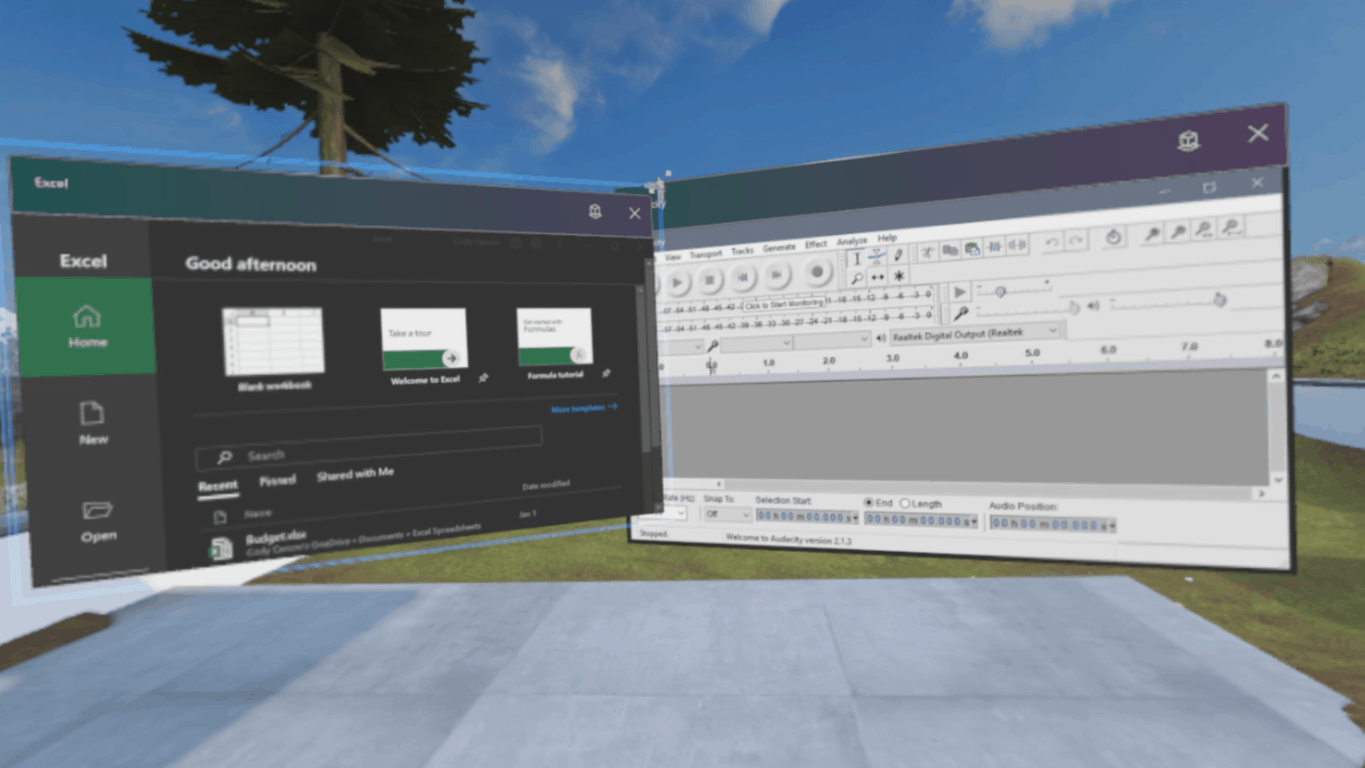The width and height of the screenshot is (1365, 768).
Task: Adjust the Audacity playback speed slider
Action: 1000,292
